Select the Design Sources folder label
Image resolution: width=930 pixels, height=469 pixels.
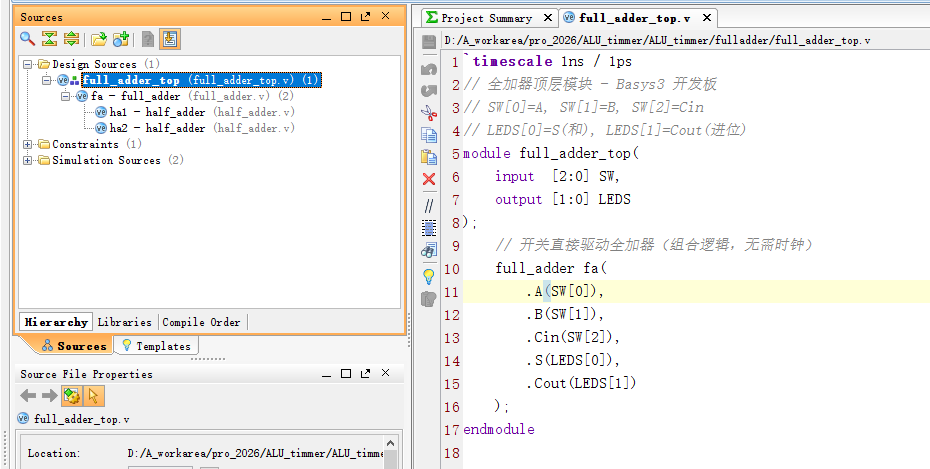pyautogui.click(x=94, y=64)
